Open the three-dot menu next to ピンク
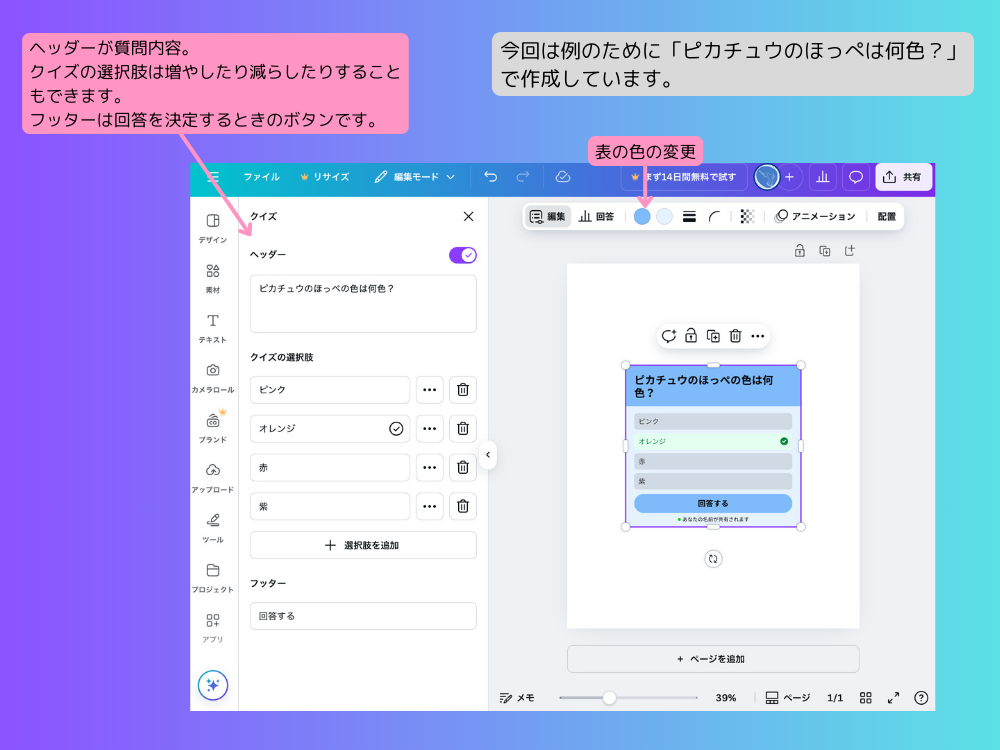Screen dimensions: 1000x750 [429, 390]
